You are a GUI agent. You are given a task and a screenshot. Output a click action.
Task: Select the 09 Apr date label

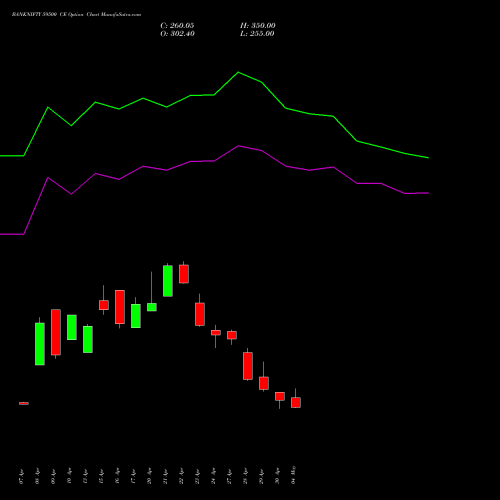point(54,477)
